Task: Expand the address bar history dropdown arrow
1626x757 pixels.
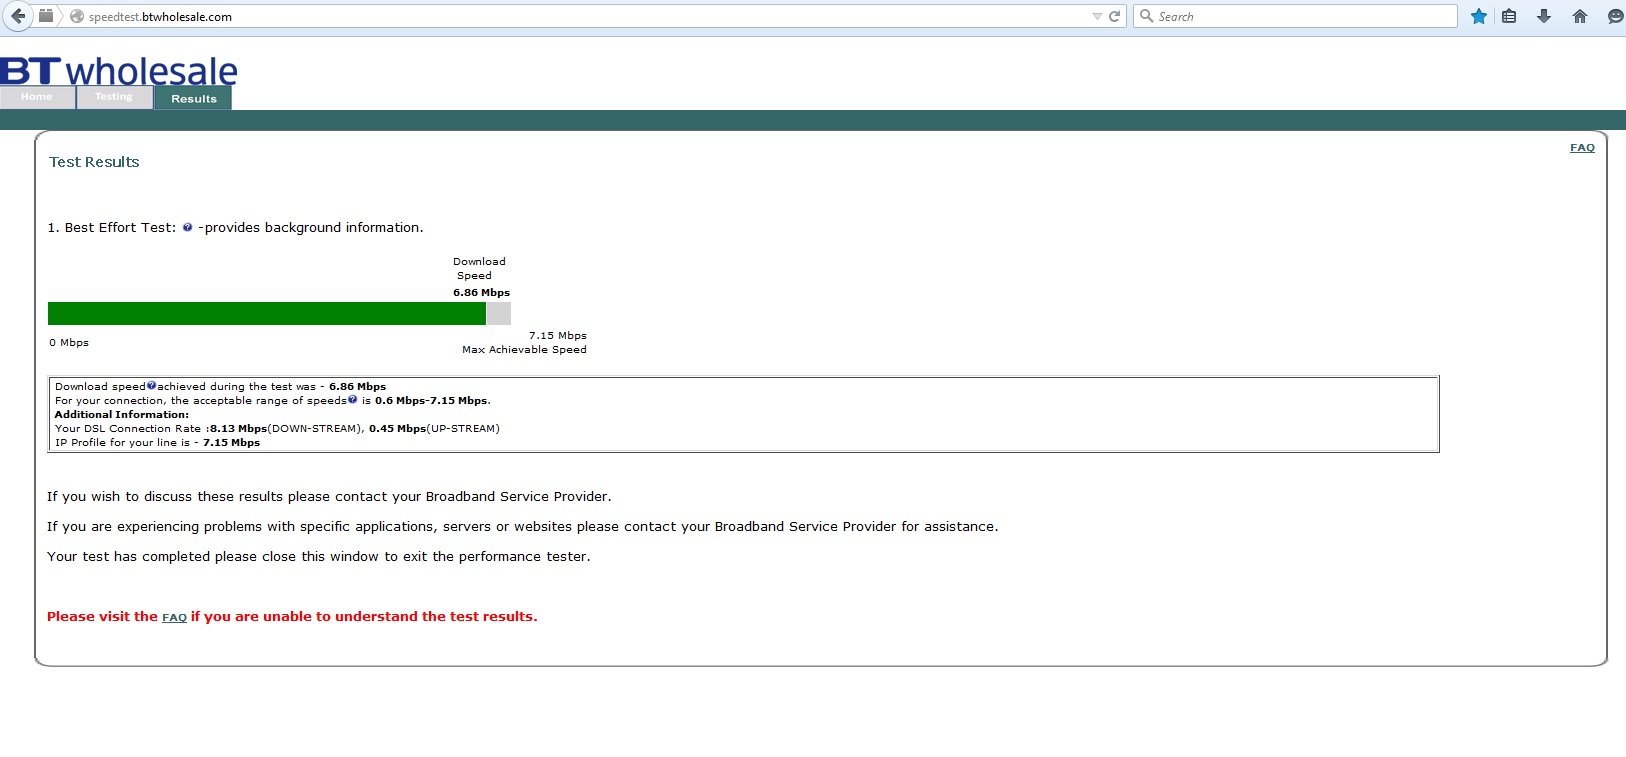Action: pyautogui.click(x=1097, y=17)
